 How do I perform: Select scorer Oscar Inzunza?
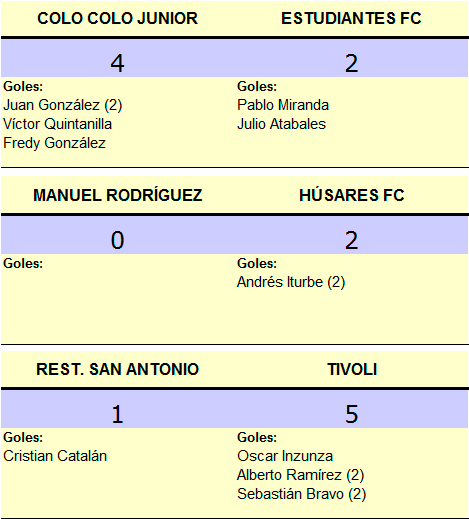[x=285, y=456]
